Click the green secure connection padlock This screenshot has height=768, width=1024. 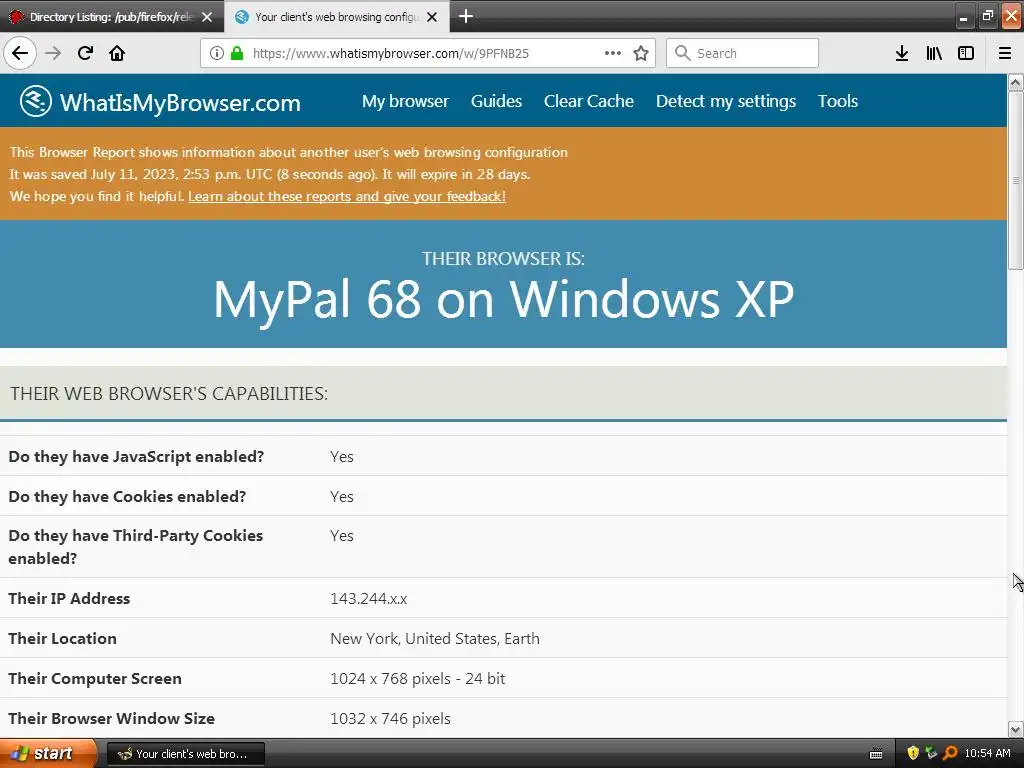coord(237,53)
